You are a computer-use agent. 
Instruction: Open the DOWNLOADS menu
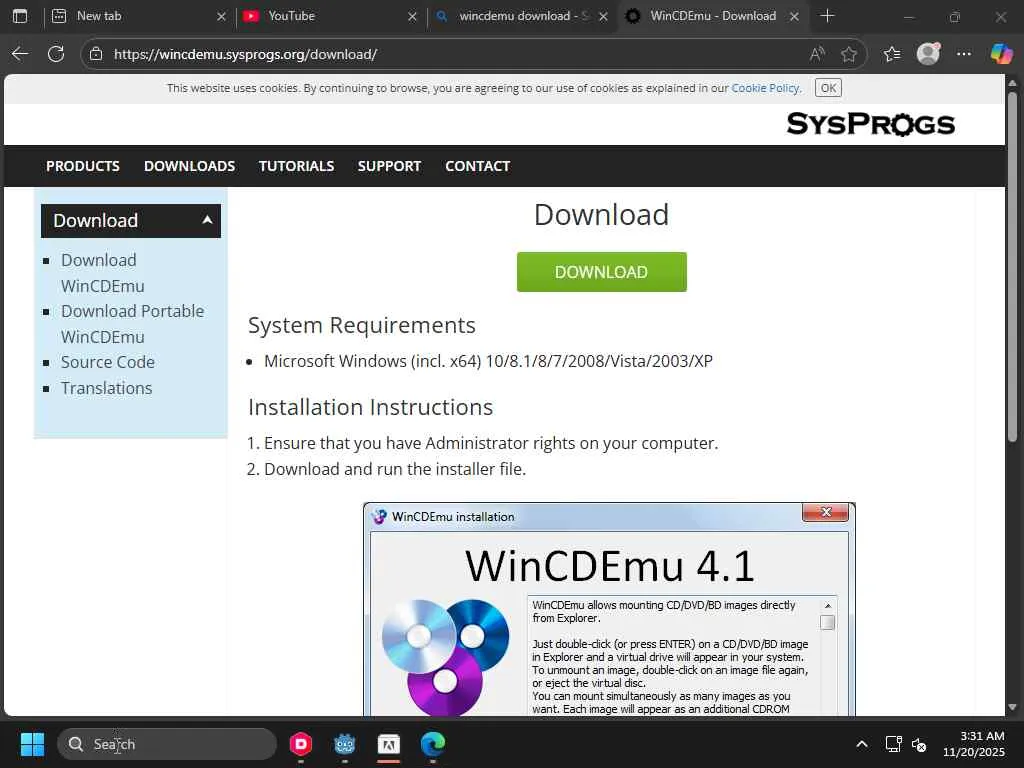(189, 166)
